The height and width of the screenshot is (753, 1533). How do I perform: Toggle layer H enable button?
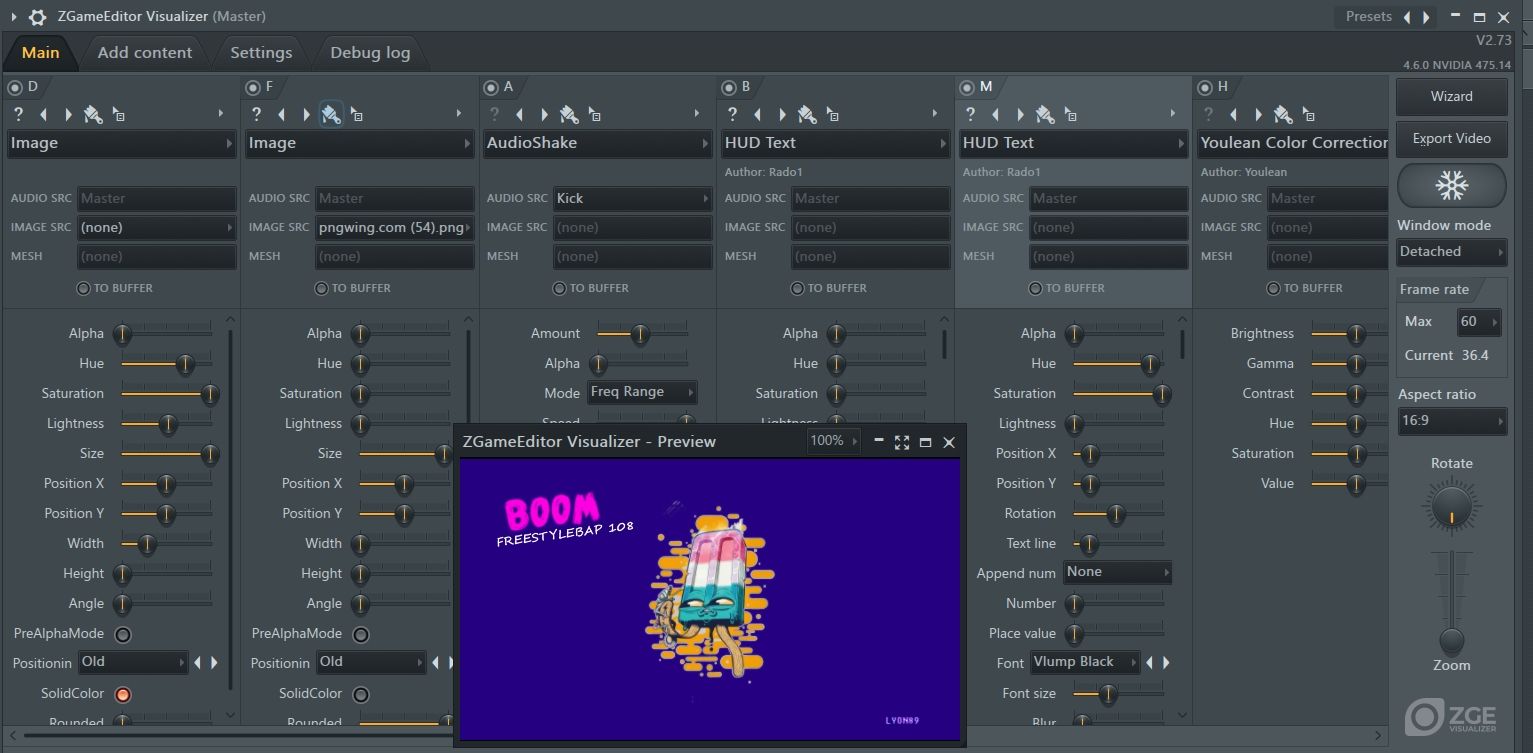pos(1205,87)
